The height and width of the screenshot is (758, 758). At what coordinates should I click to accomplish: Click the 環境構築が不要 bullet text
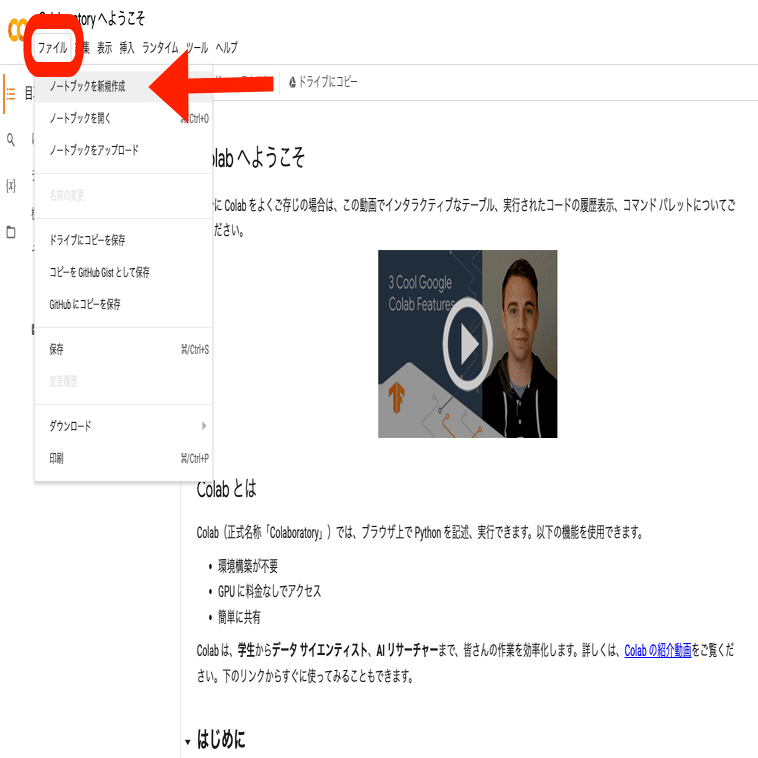pyautogui.click(x=248, y=566)
